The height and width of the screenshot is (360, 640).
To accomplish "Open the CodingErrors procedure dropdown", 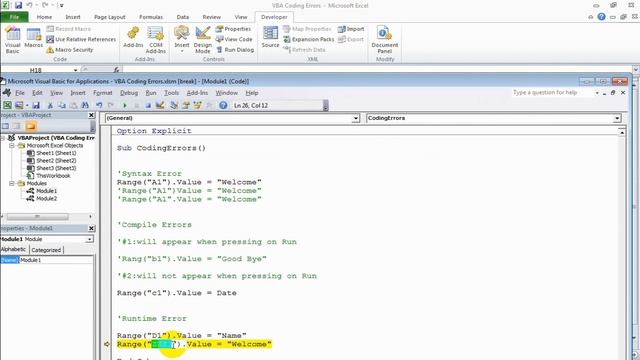I will [x=617, y=118].
